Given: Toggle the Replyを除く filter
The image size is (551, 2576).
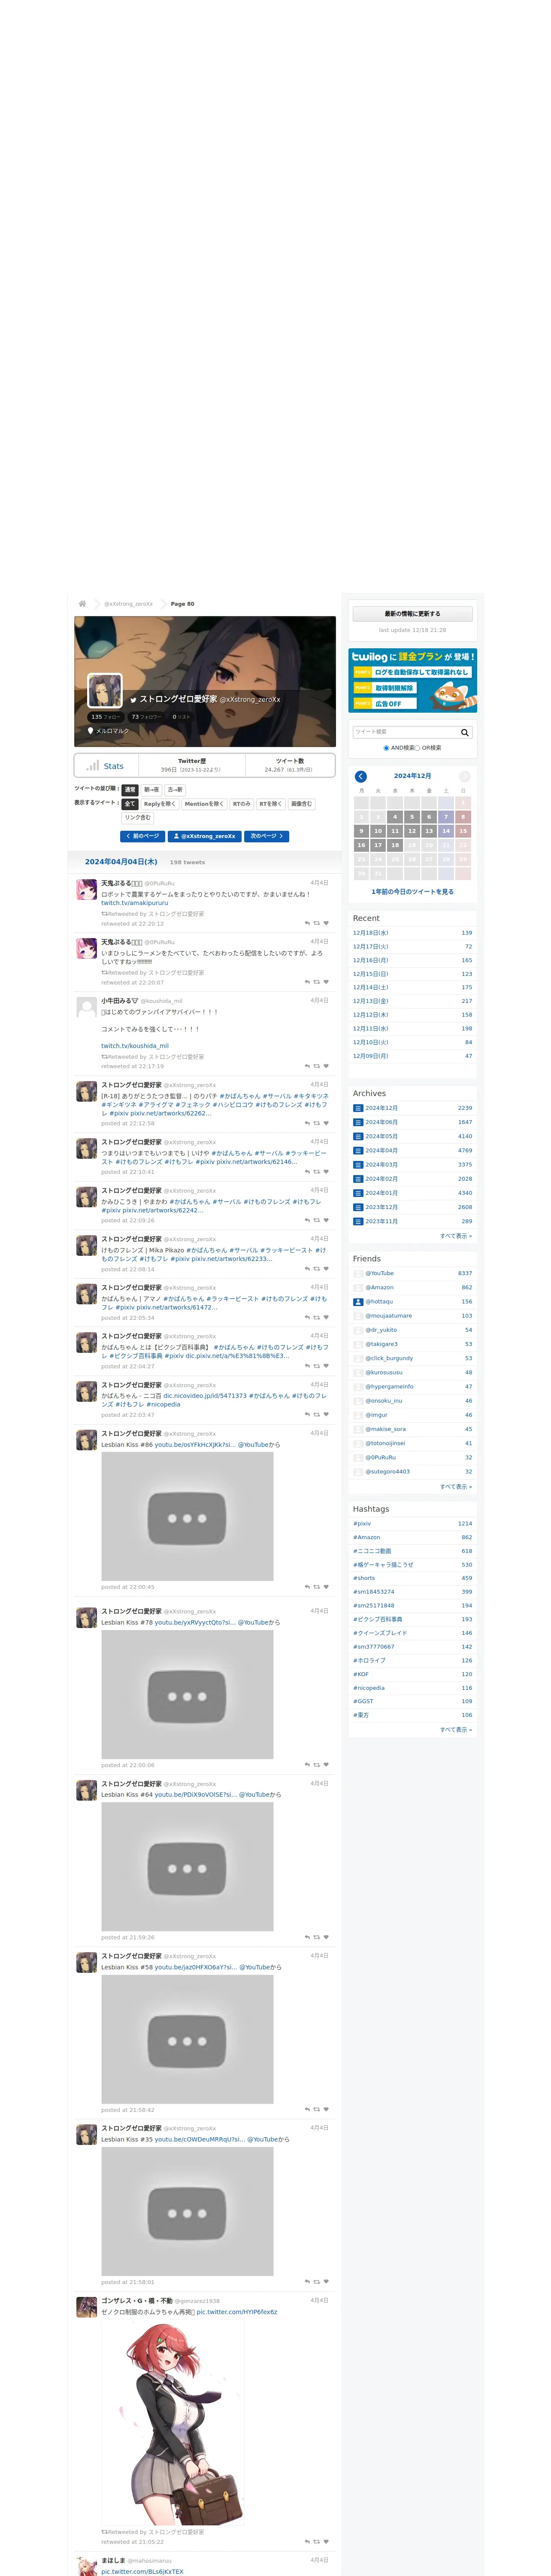Looking at the screenshot, I should pyautogui.click(x=160, y=804).
